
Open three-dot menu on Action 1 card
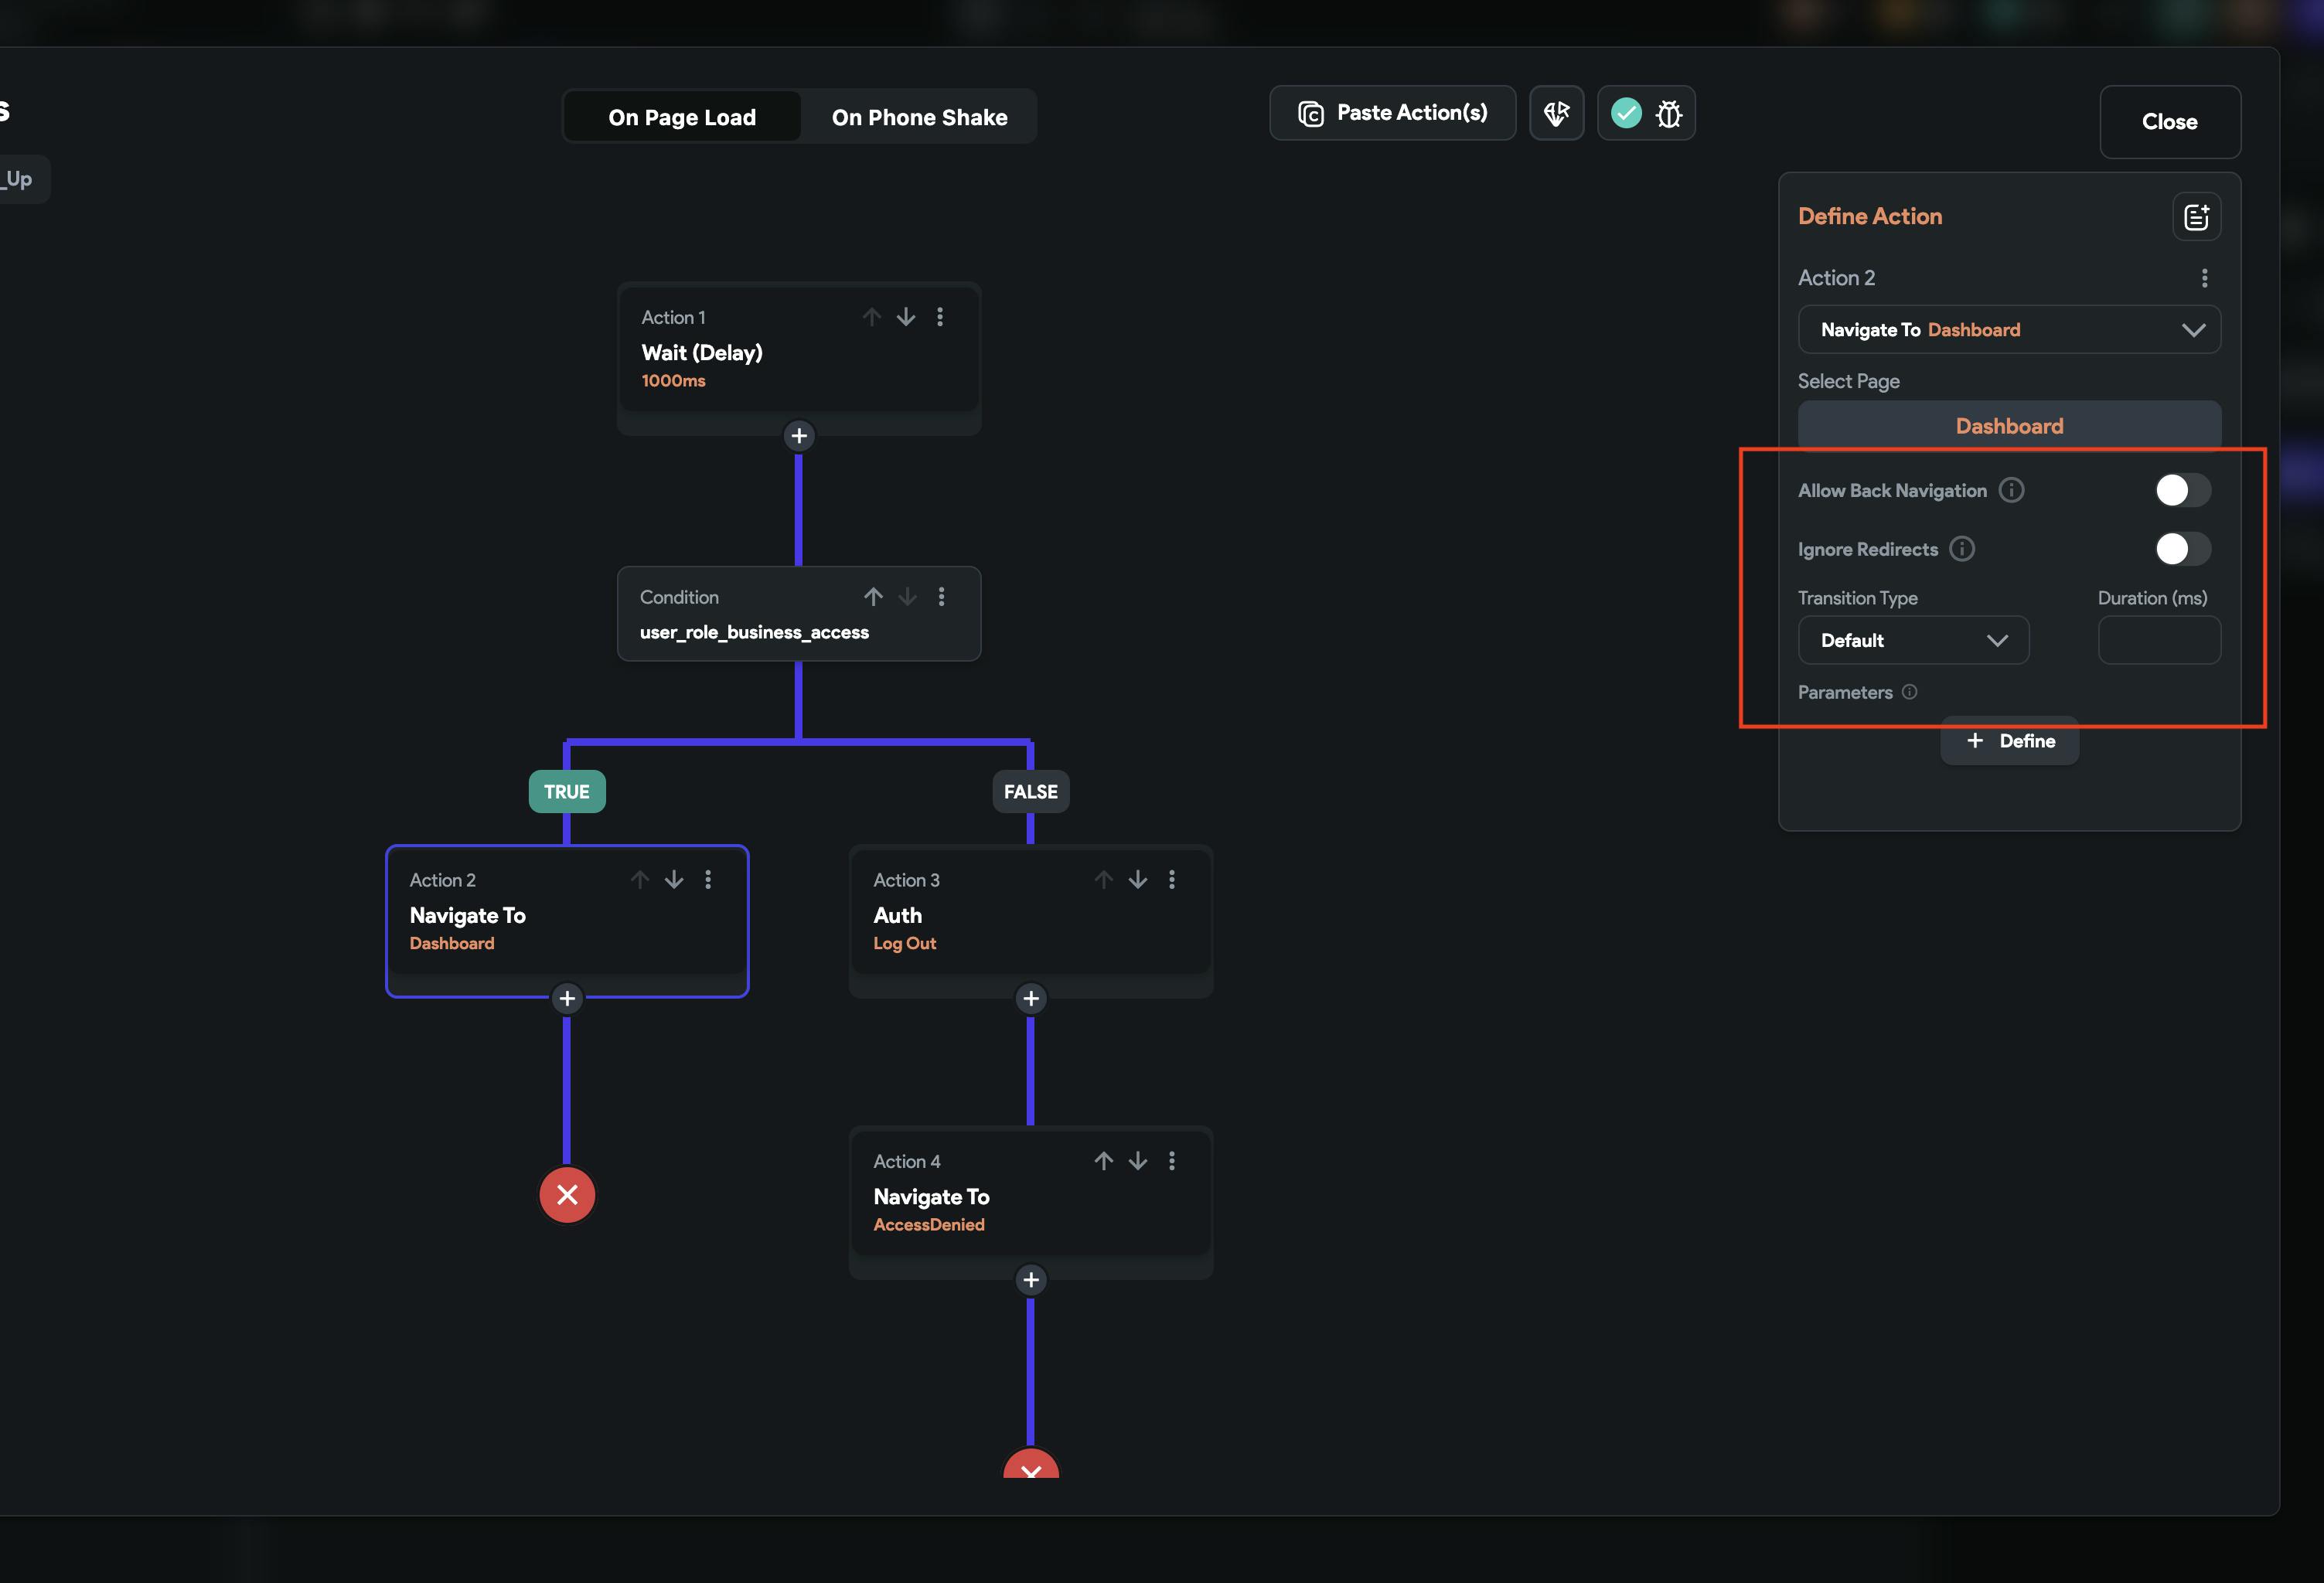click(939, 317)
